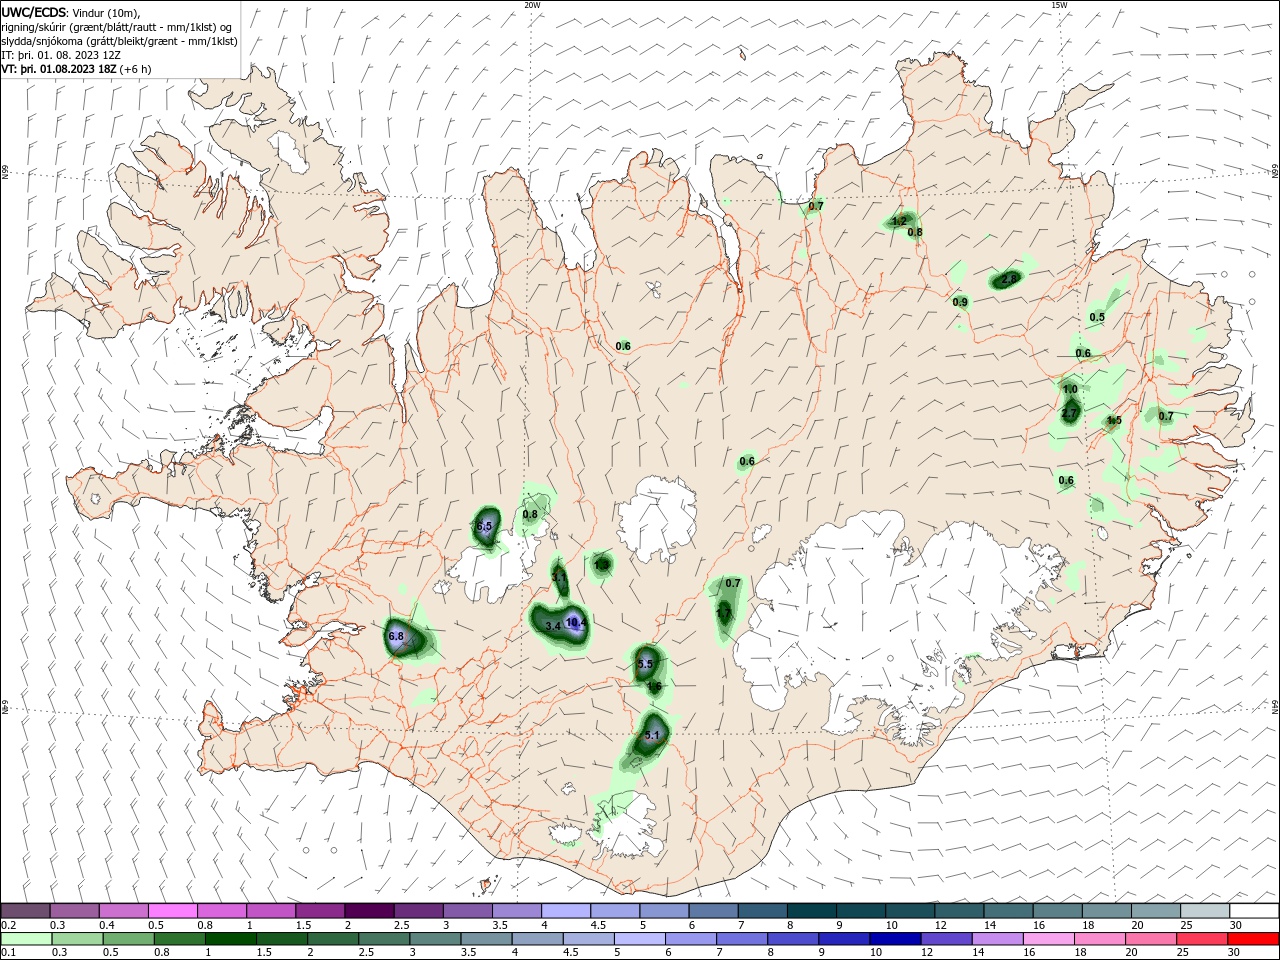Pick the dusky mauve 0.2 swatch in the top legend
This screenshot has width=1280, height=960.
pos(25,911)
